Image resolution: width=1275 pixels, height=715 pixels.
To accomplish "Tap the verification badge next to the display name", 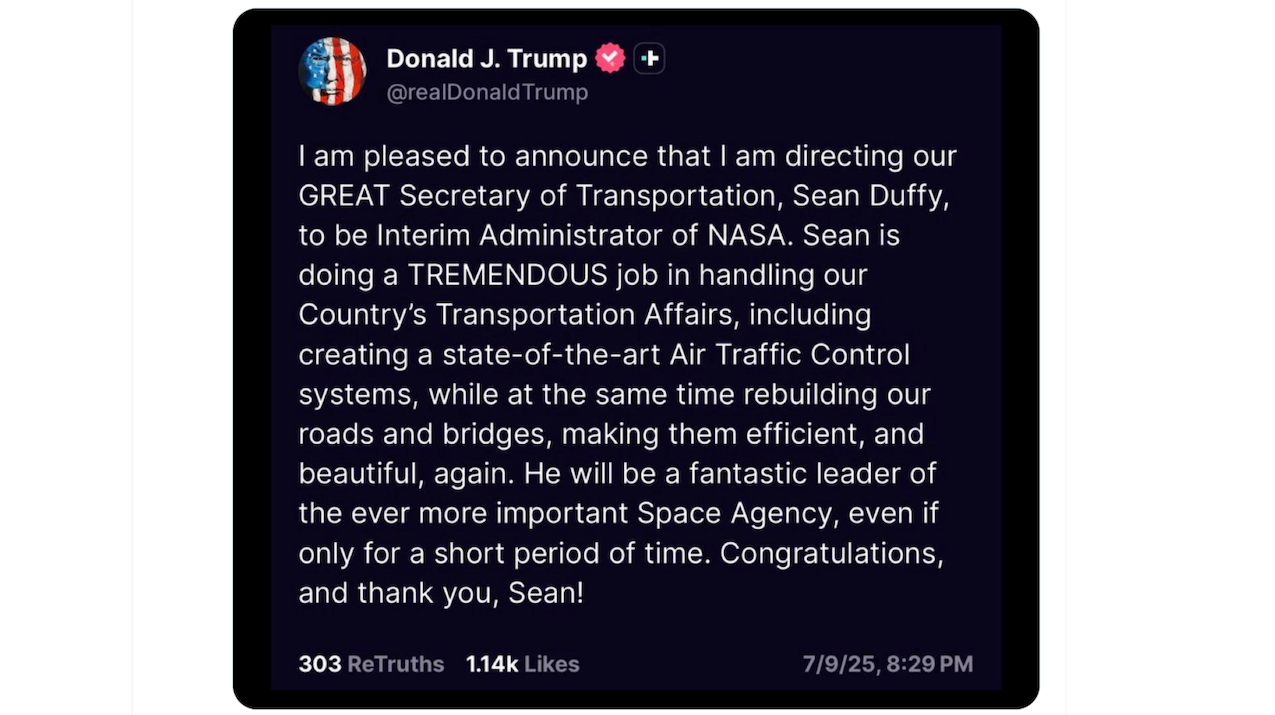I will pyautogui.click(x=609, y=58).
